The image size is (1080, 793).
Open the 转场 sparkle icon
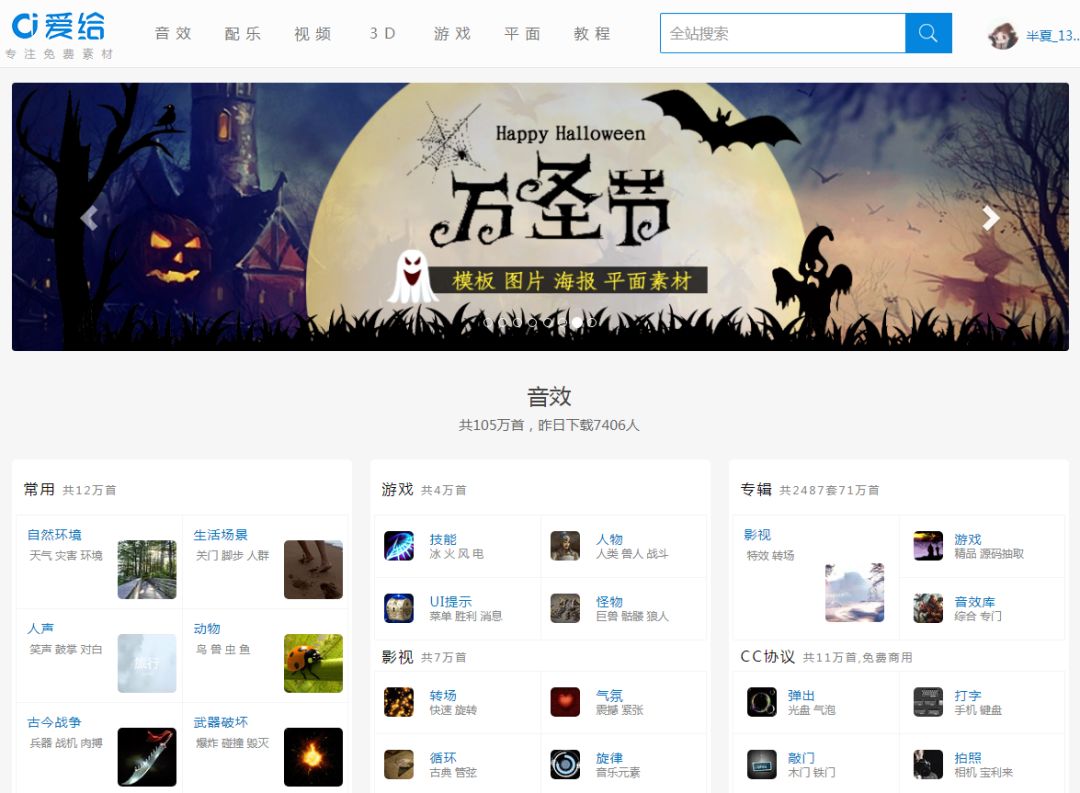pyautogui.click(x=399, y=702)
